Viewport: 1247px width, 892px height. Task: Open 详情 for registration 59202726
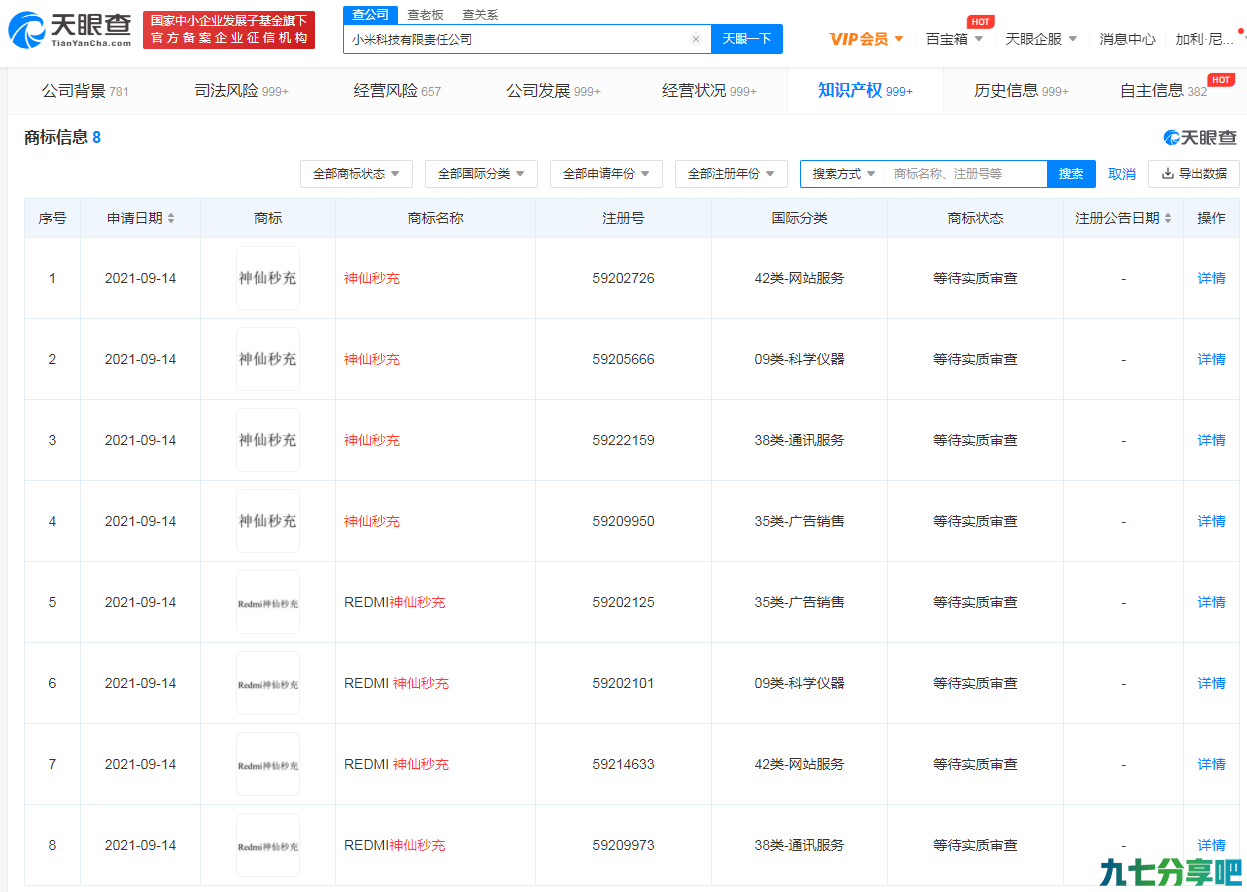[x=1211, y=278]
